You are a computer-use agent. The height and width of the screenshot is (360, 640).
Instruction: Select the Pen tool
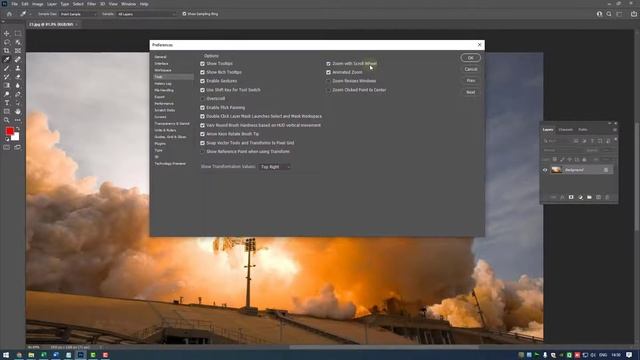[x=18, y=94]
